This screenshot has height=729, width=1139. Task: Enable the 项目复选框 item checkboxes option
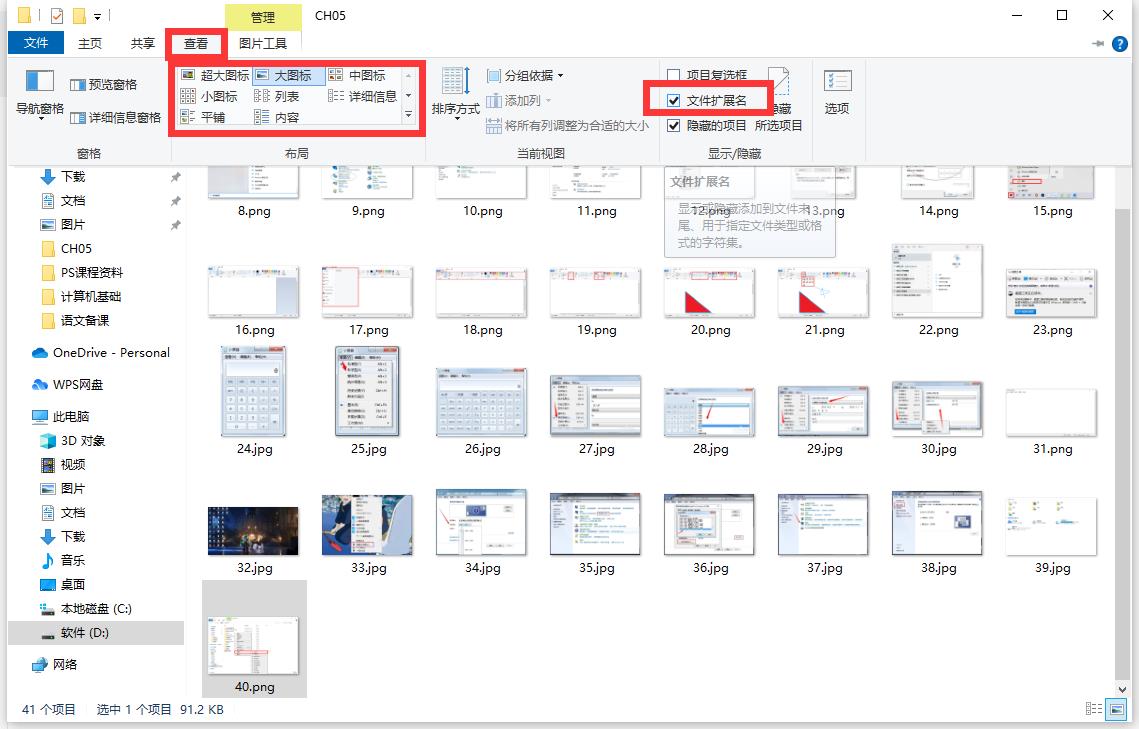tap(674, 75)
